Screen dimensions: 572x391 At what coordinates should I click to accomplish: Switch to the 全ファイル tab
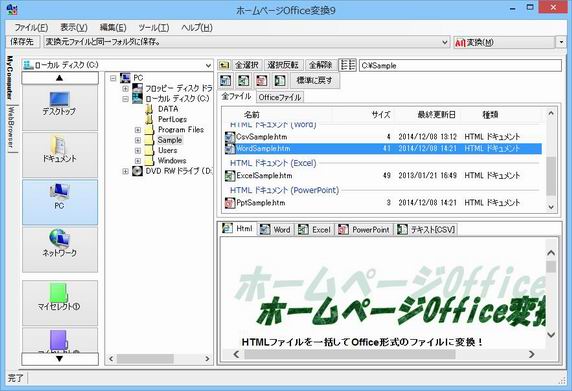click(x=236, y=96)
